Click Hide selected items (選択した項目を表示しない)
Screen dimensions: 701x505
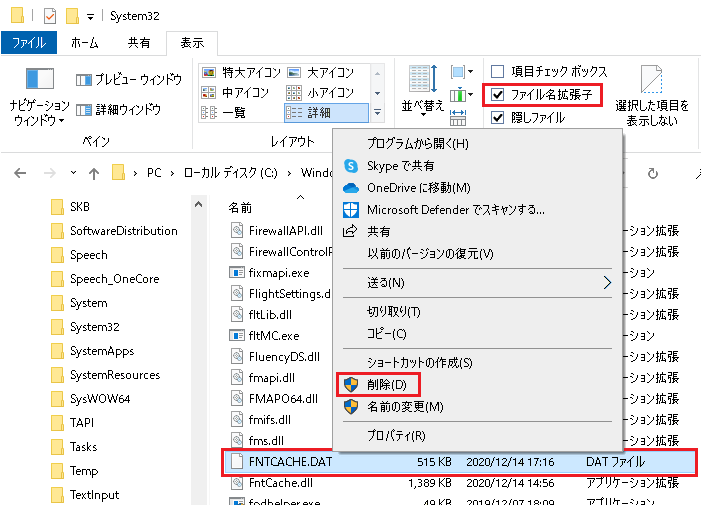(x=652, y=96)
